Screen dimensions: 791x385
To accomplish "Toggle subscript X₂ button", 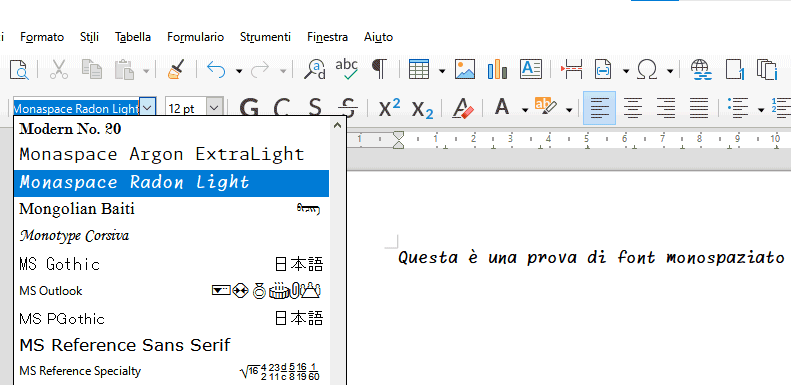I will click(x=422, y=109).
